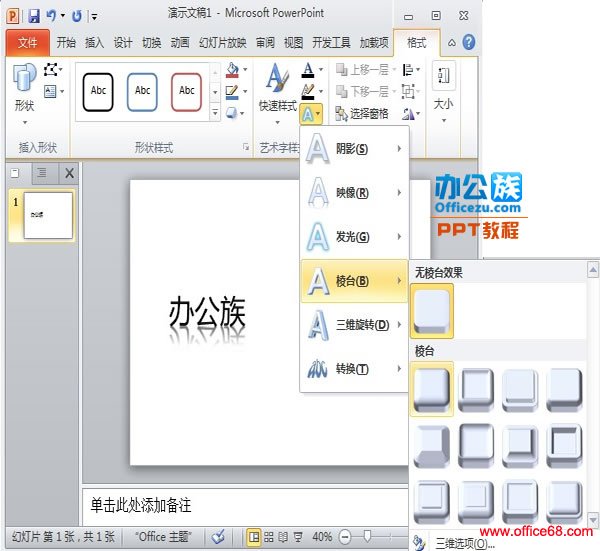
Task: Click the Text Effects glowing A icon
Action: [x=308, y=114]
